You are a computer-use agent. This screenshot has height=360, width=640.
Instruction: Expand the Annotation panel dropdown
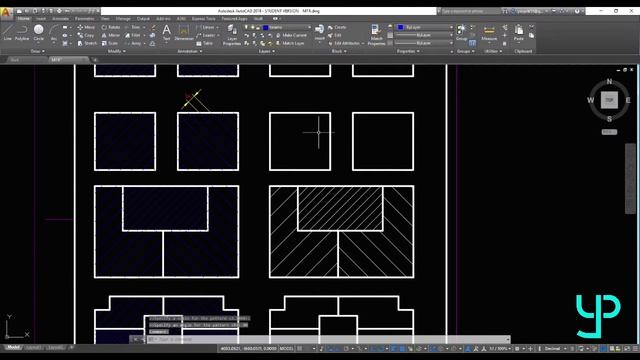click(x=189, y=51)
